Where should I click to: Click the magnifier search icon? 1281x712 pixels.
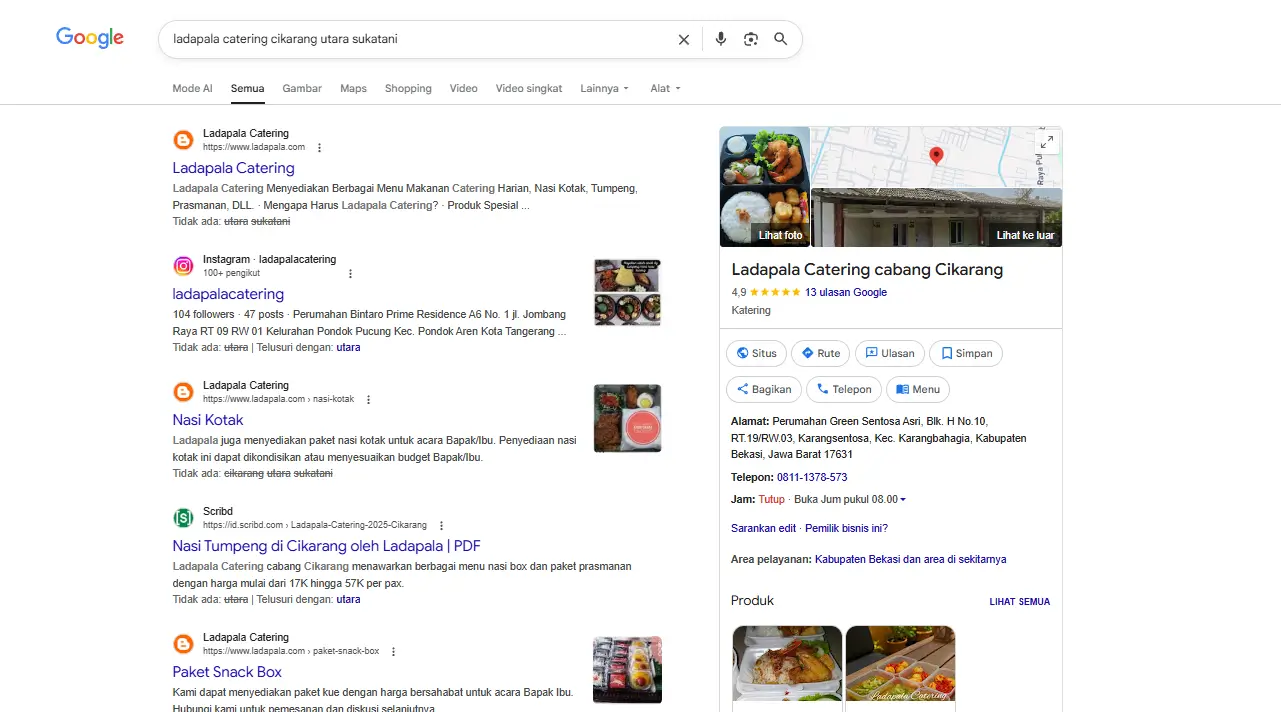coord(781,39)
